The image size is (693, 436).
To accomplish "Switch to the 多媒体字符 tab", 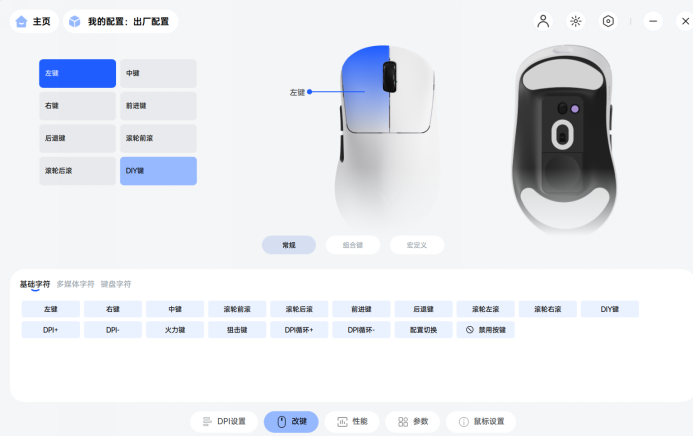I will click(76, 284).
